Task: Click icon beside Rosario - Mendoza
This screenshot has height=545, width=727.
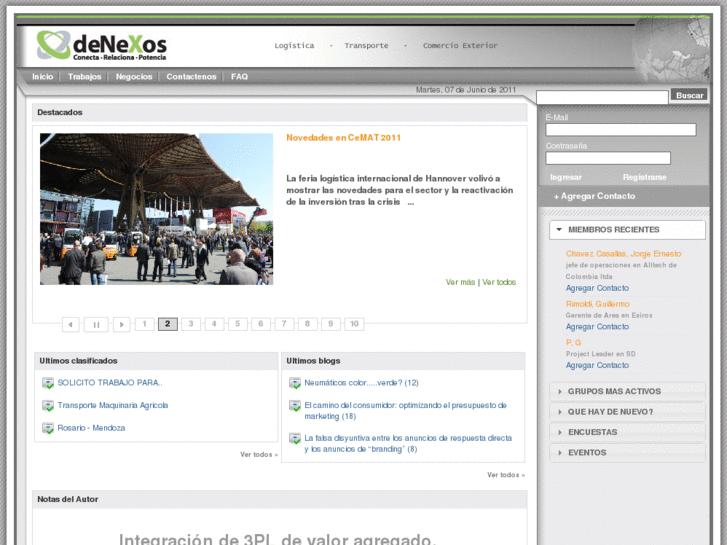Action: pos(48,428)
